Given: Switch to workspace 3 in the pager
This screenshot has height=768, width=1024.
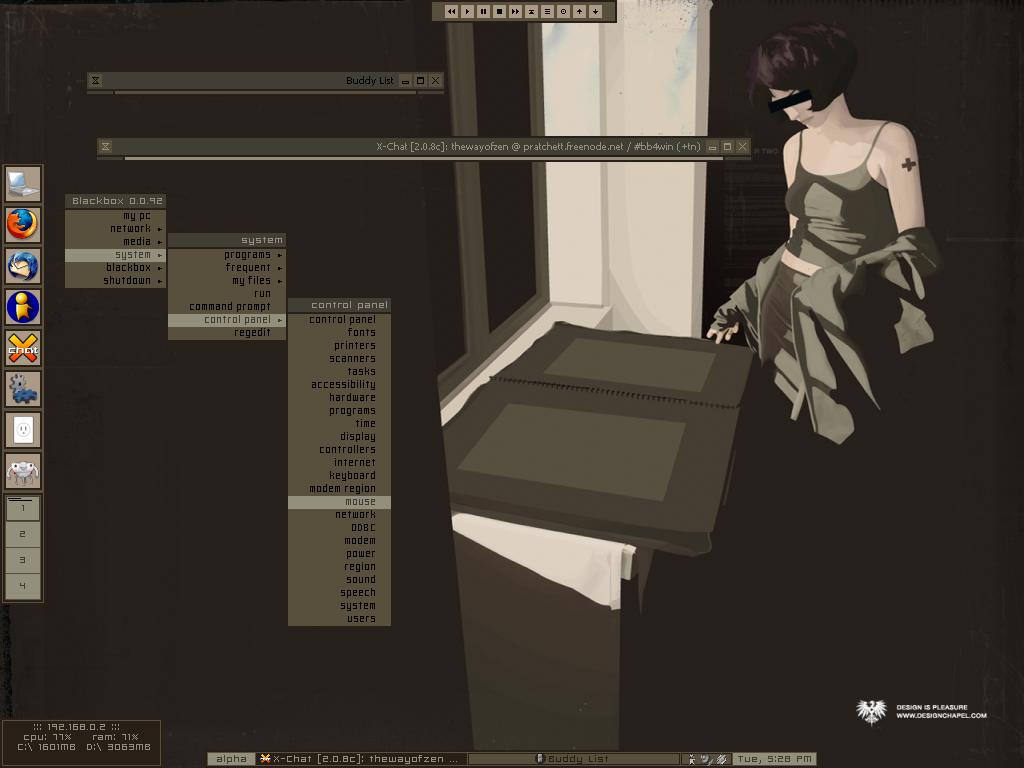Looking at the screenshot, I should click(x=23, y=560).
